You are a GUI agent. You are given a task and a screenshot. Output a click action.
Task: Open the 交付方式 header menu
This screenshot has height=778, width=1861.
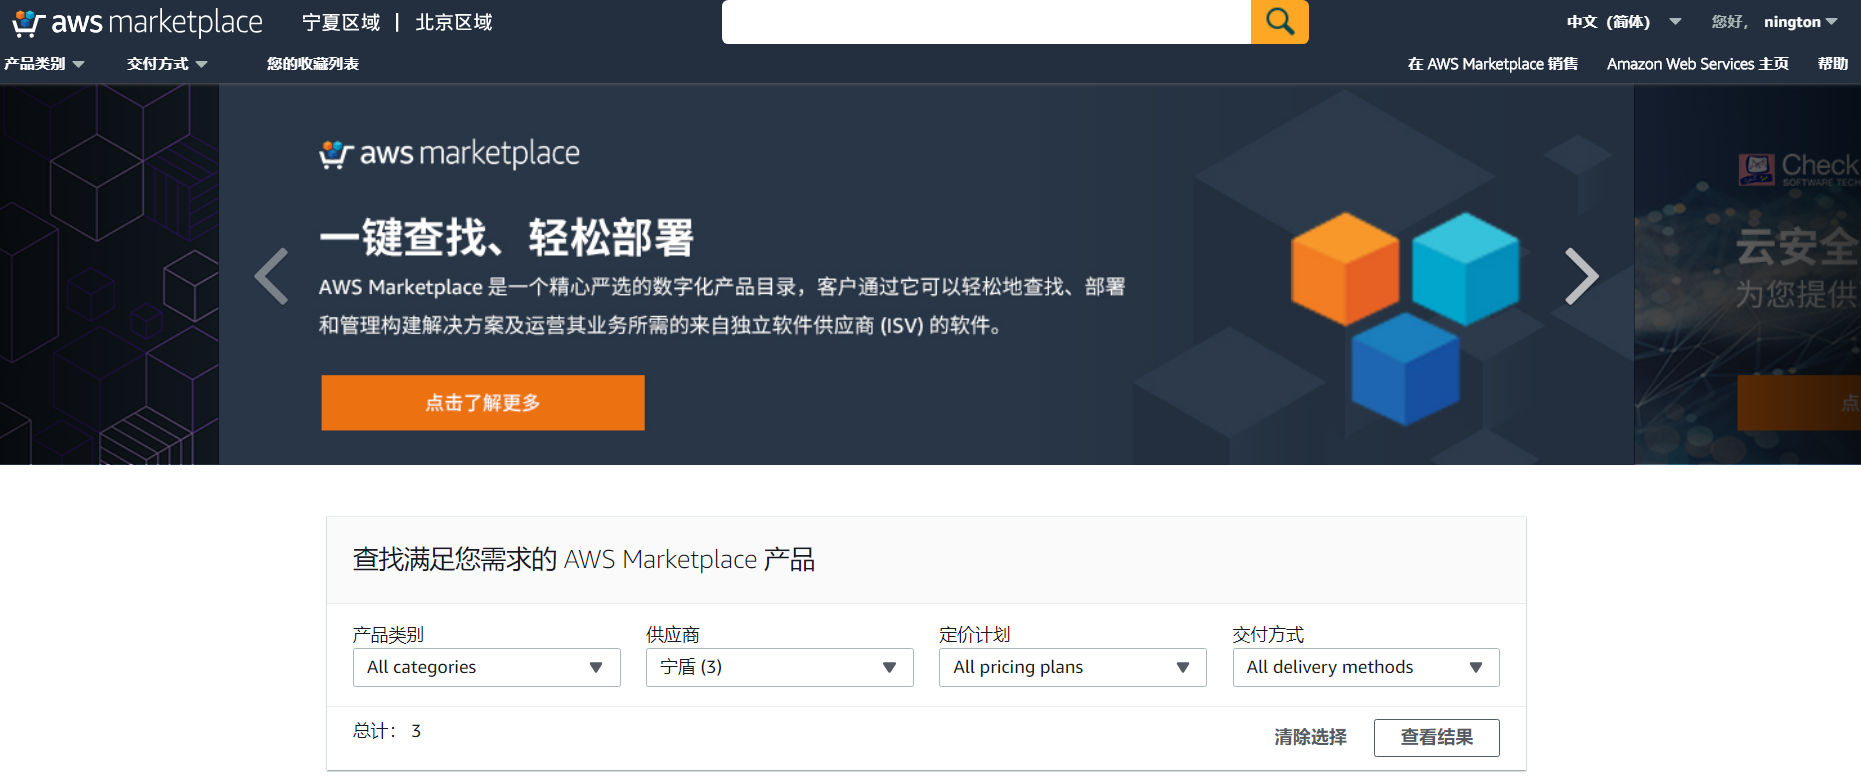[x=167, y=64]
